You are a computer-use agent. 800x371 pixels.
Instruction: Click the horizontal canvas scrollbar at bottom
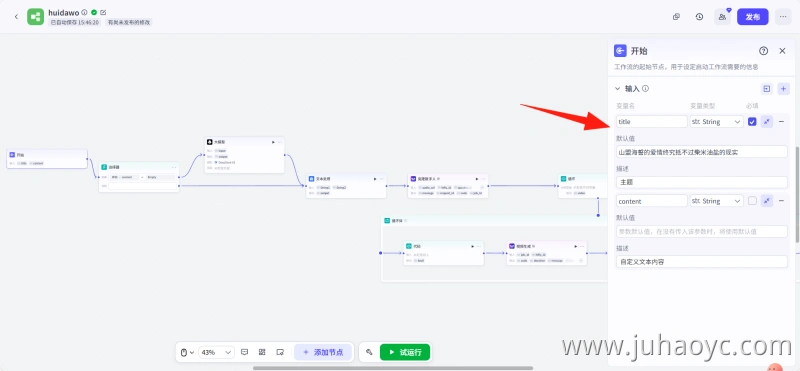pyautogui.click(x=393, y=368)
